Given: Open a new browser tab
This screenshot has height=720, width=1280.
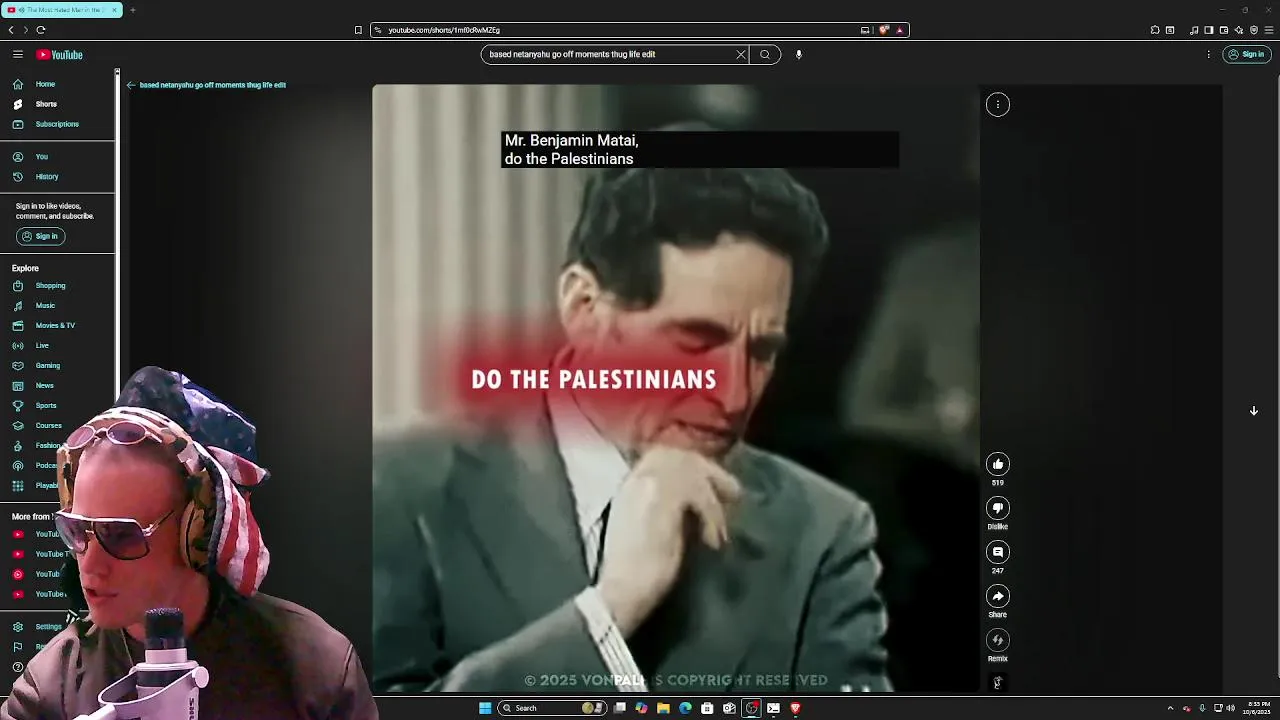Looking at the screenshot, I should tap(132, 10).
